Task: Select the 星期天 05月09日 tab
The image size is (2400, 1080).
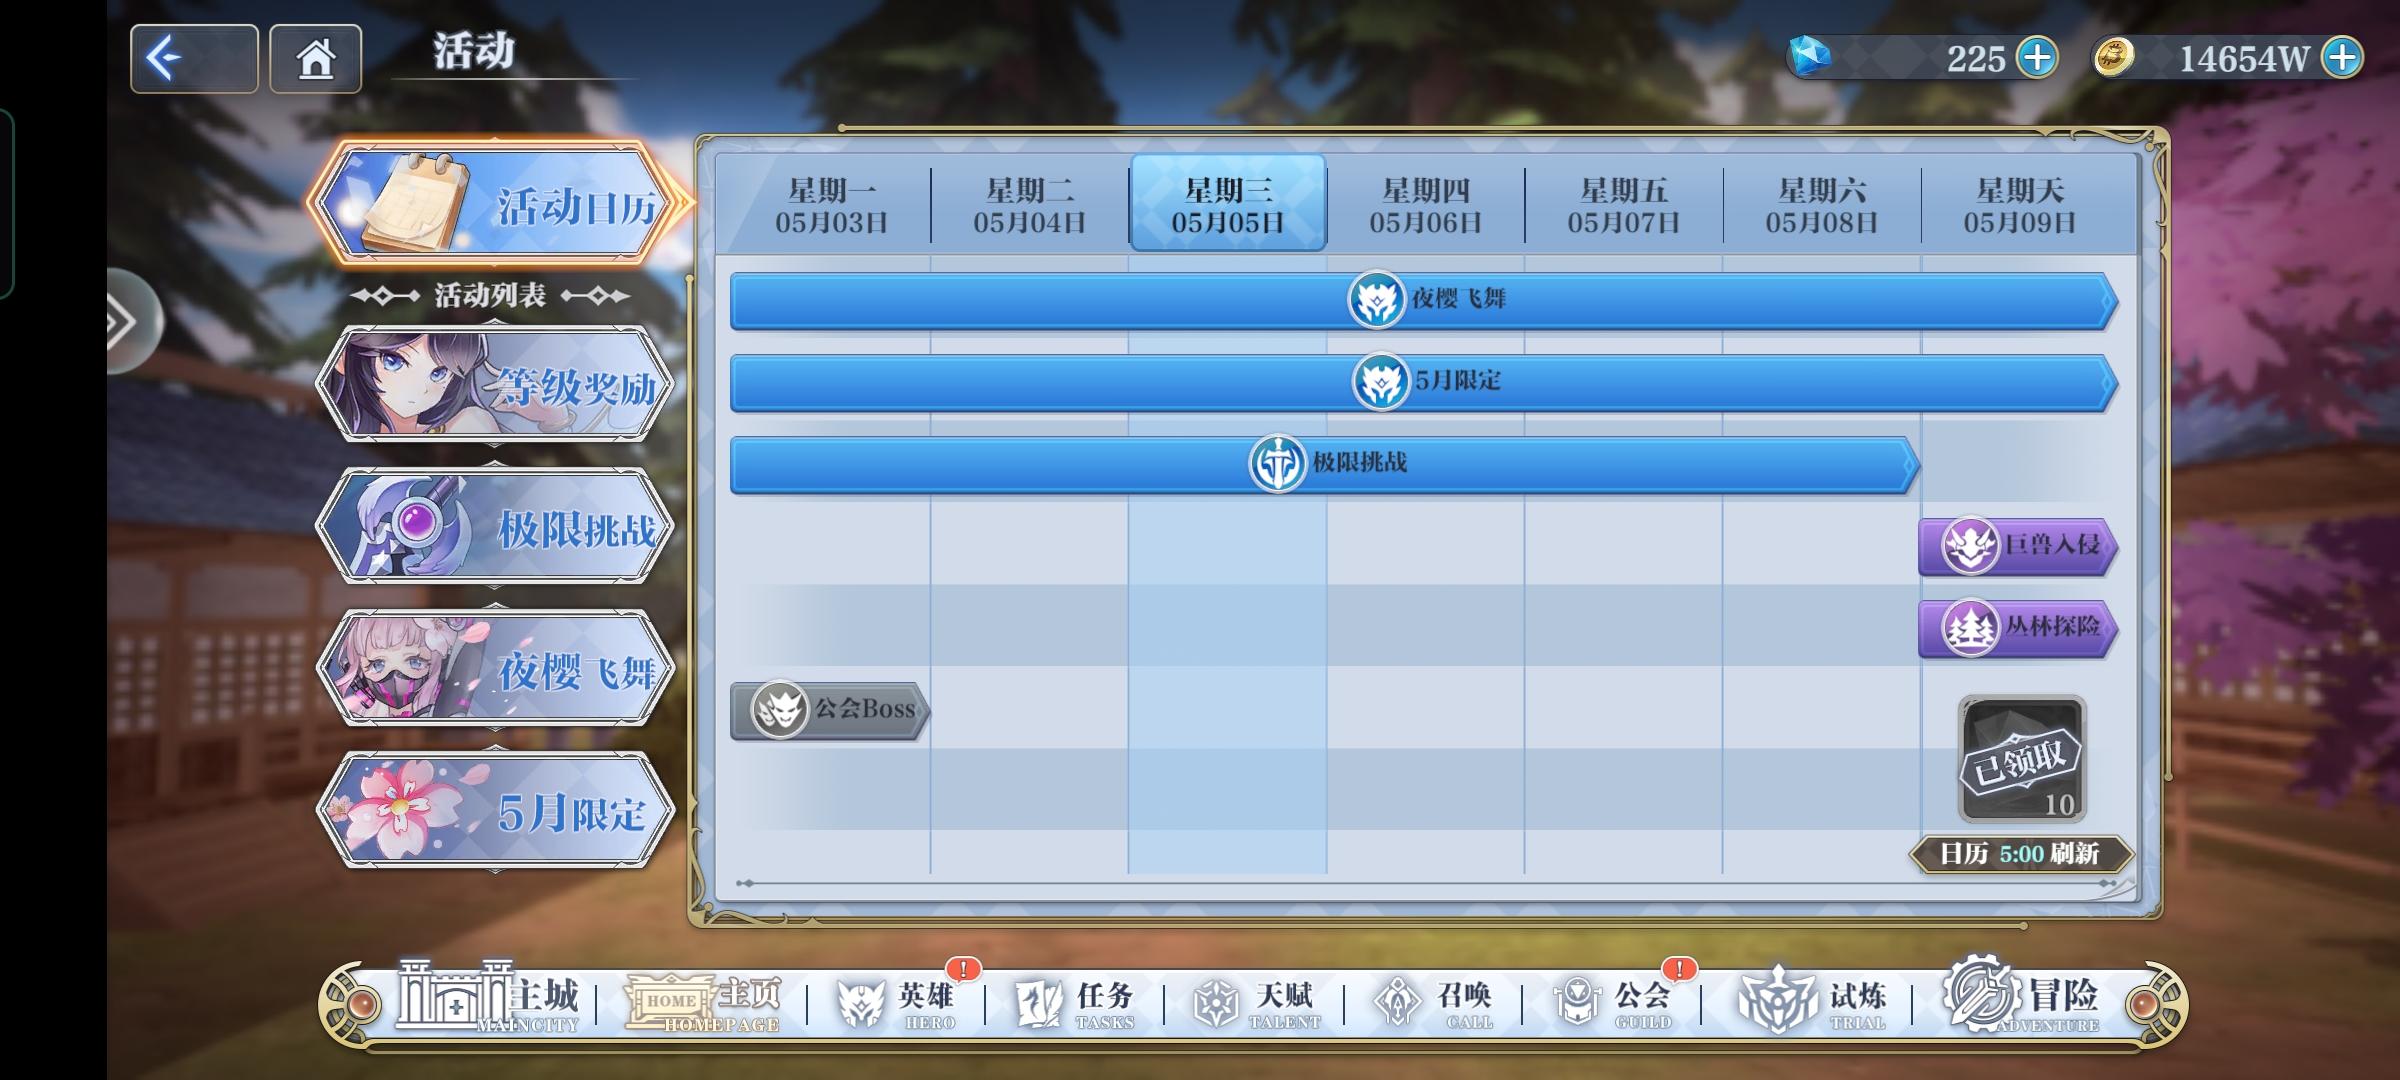Action: [2019, 205]
